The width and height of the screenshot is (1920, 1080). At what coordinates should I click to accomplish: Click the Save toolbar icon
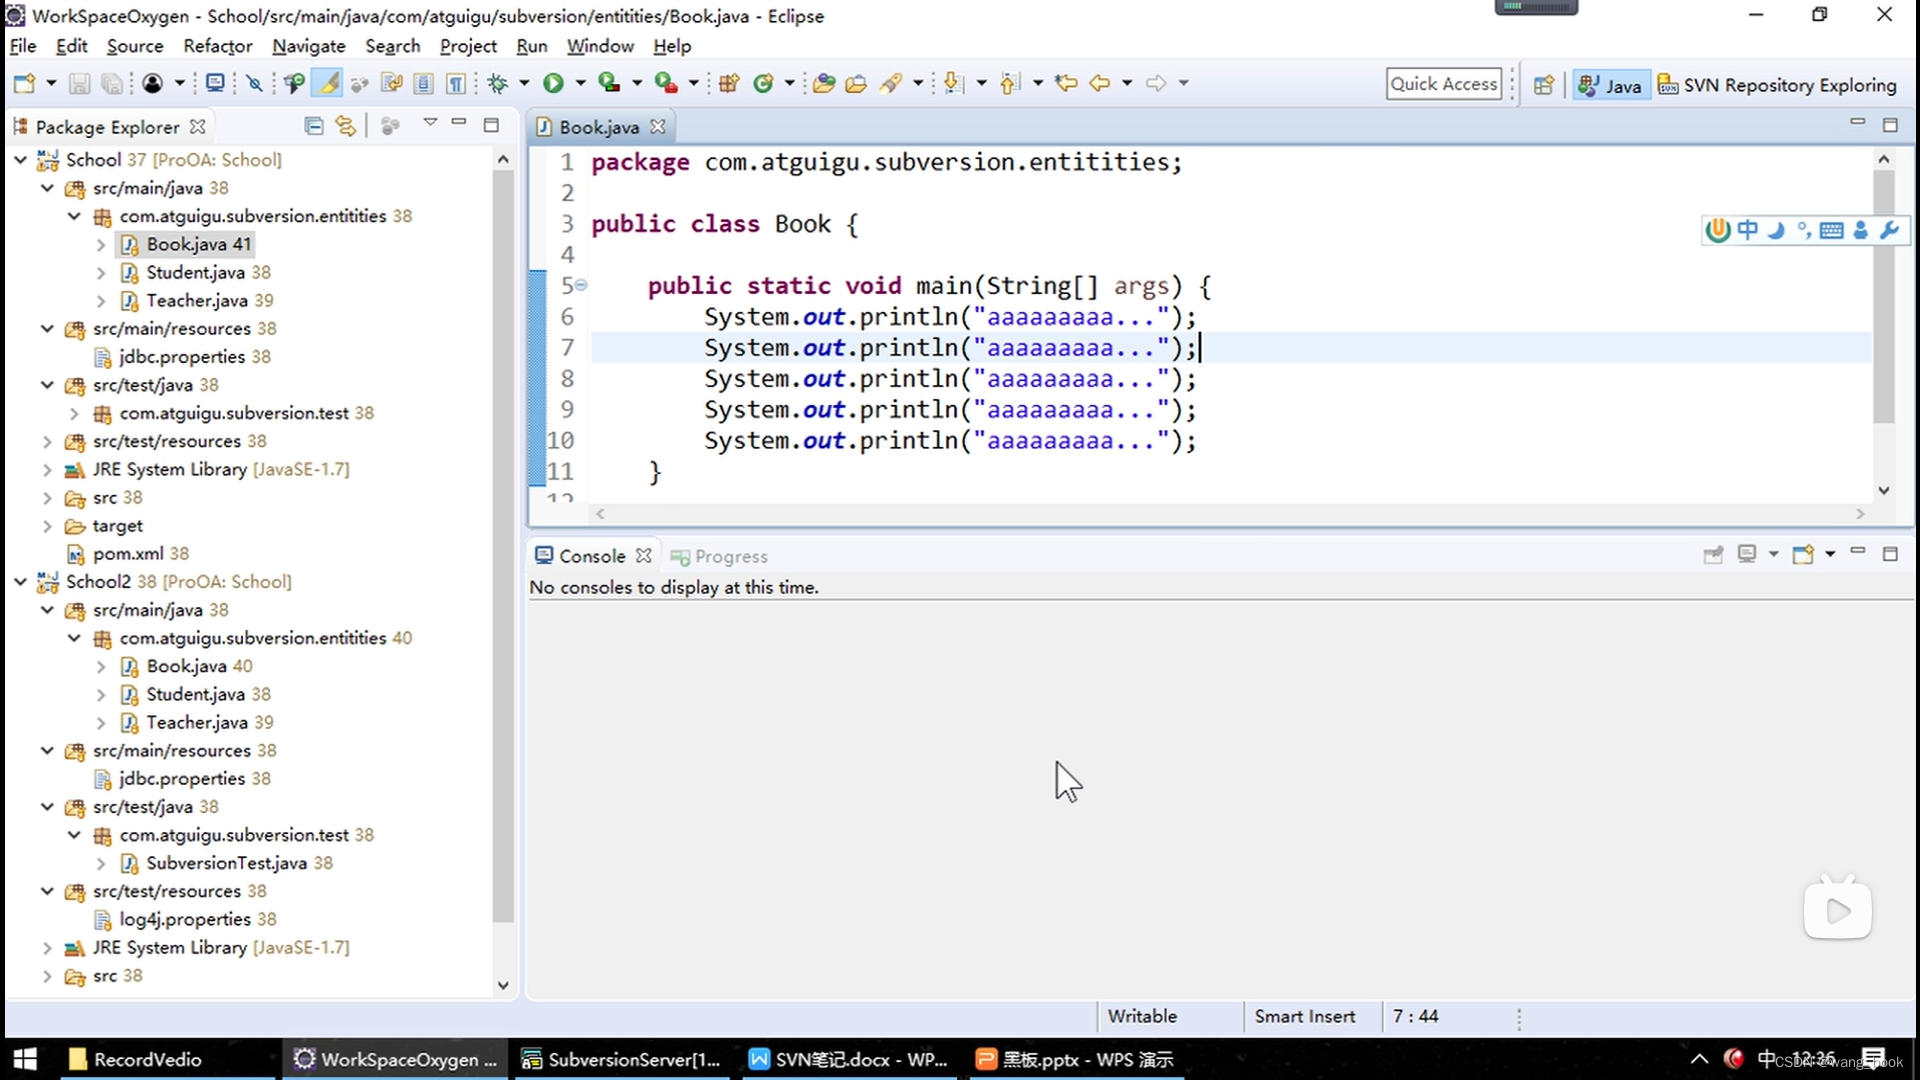tap(79, 83)
